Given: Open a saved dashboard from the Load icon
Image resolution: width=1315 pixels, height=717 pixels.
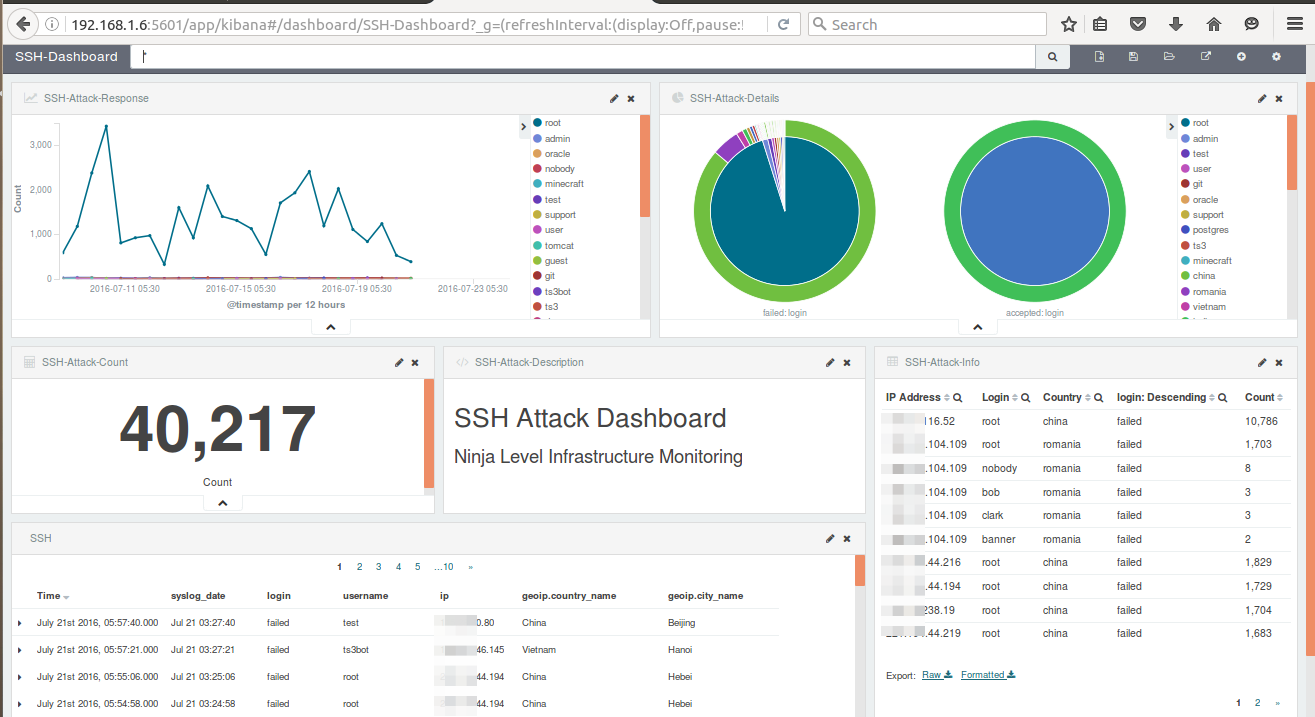Looking at the screenshot, I should pos(1170,56).
